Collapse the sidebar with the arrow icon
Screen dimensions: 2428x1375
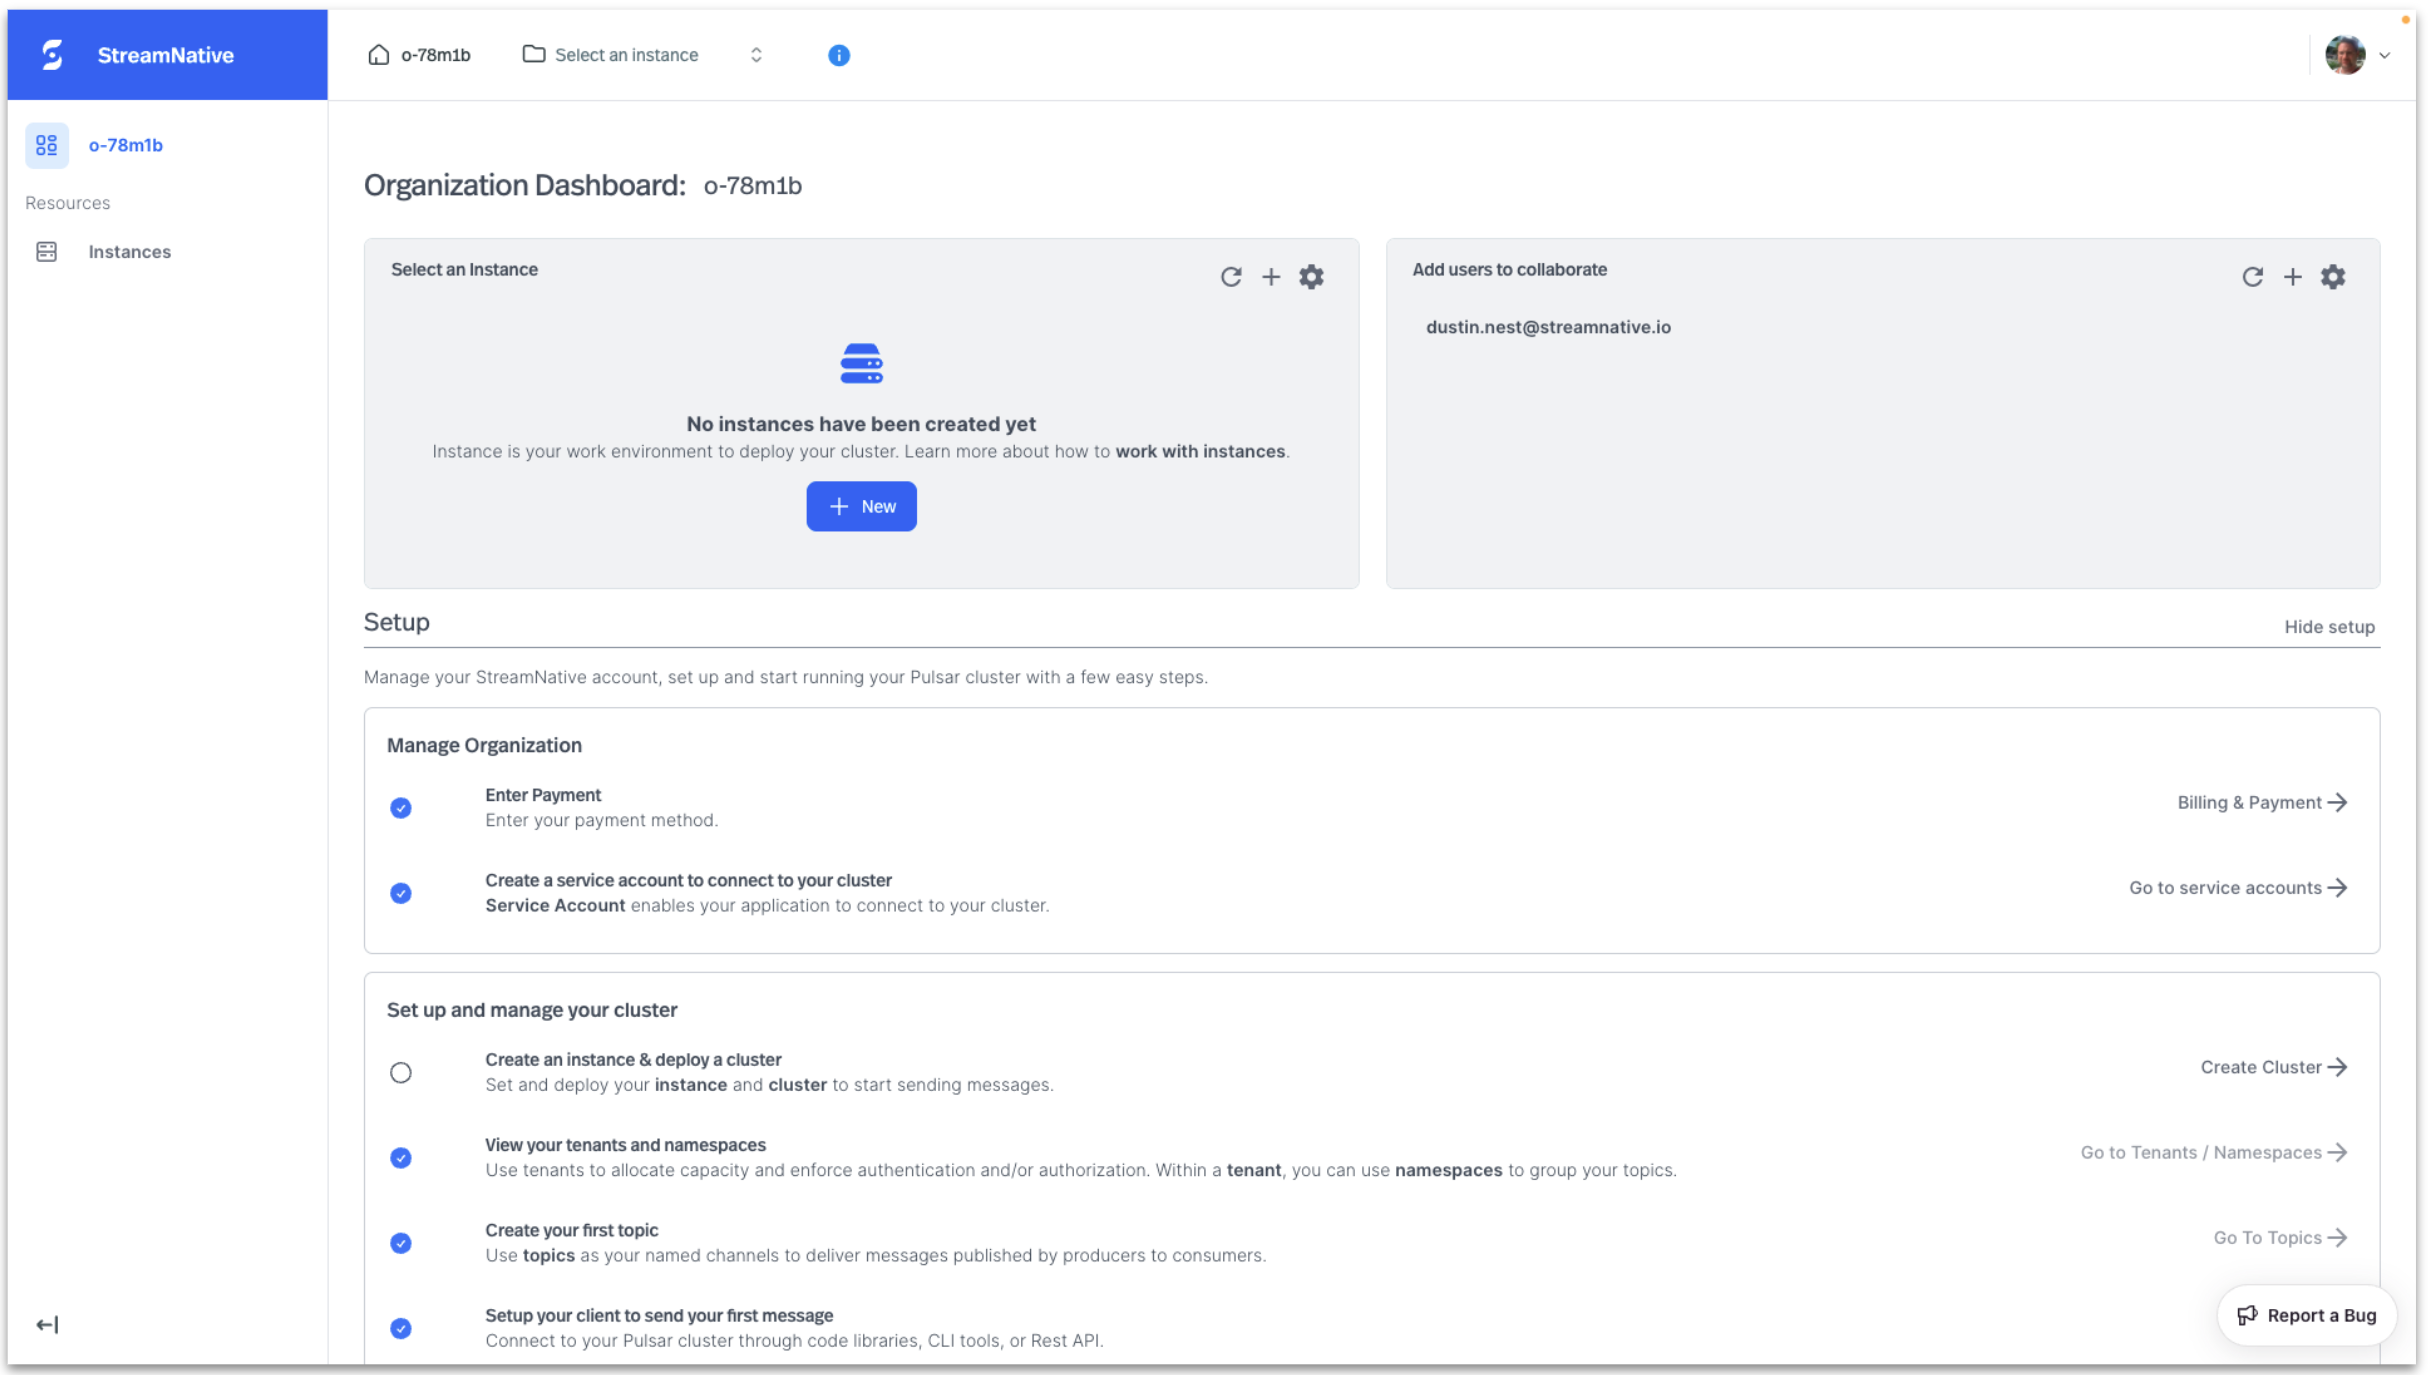pos(47,1324)
